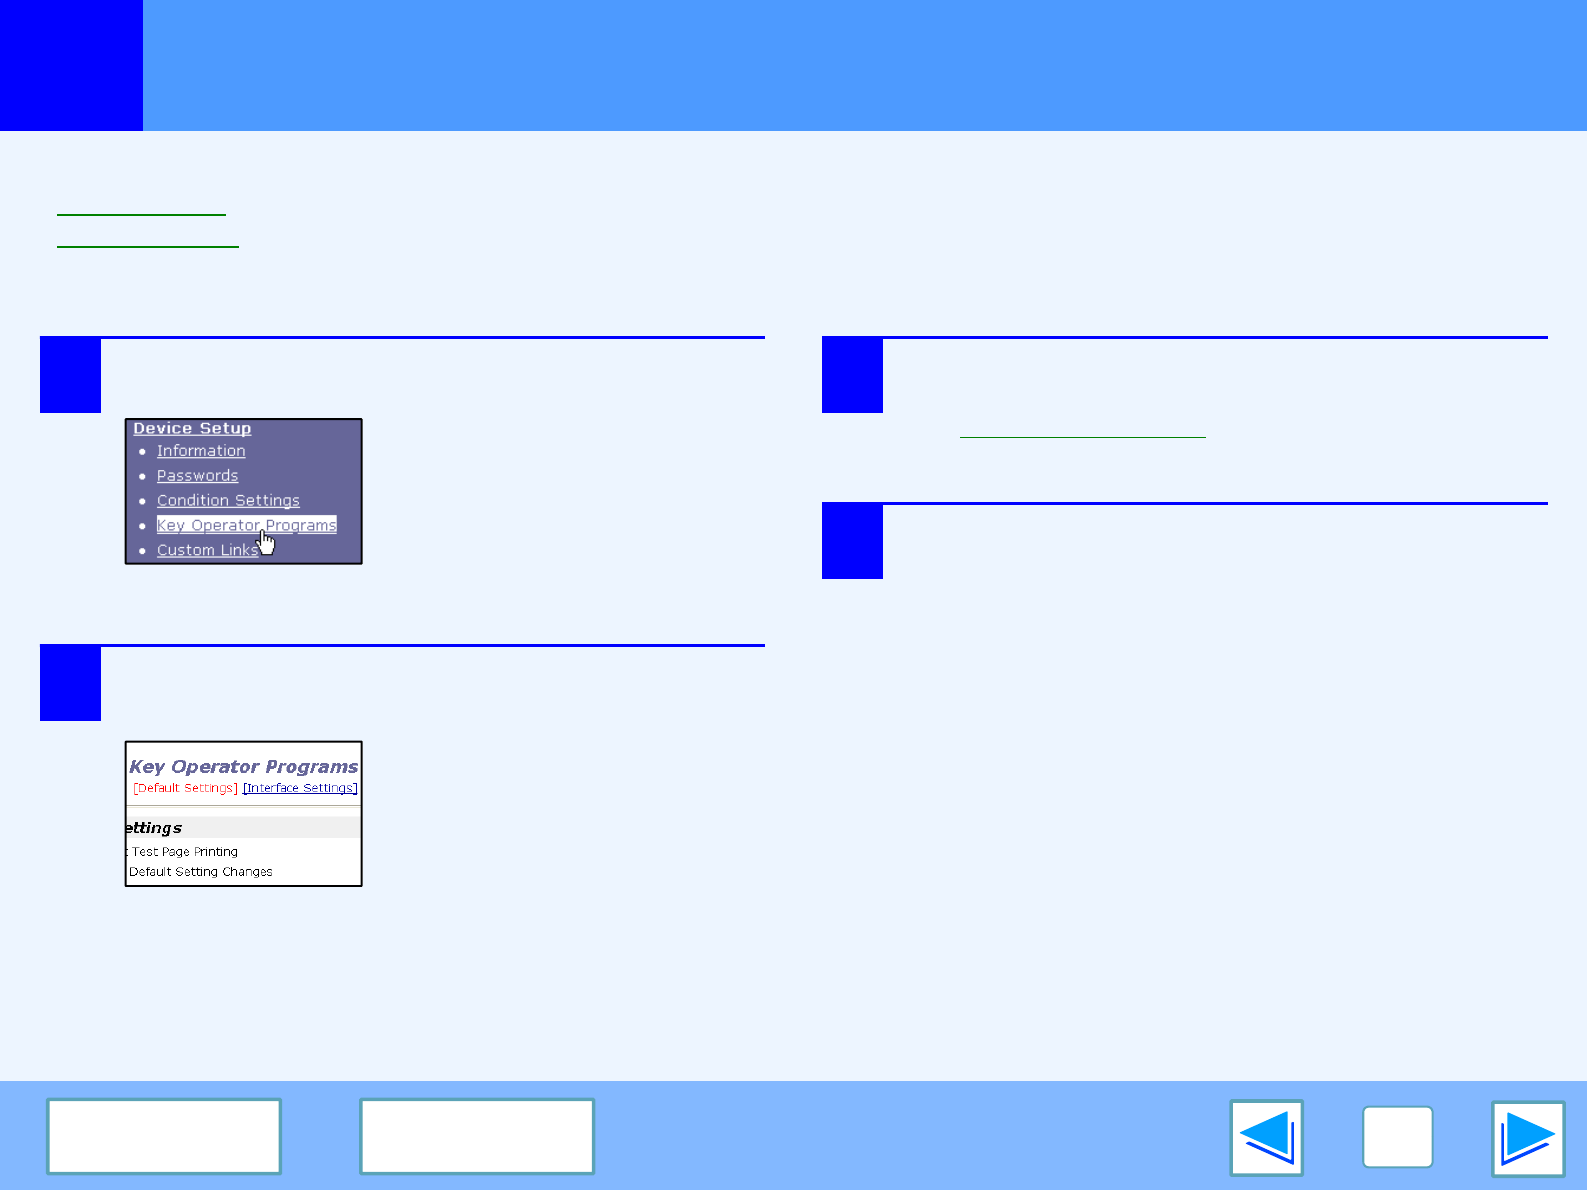Screen dimensions: 1587x1190
Task: Click the Test Page Printing item
Action: tap(185, 852)
